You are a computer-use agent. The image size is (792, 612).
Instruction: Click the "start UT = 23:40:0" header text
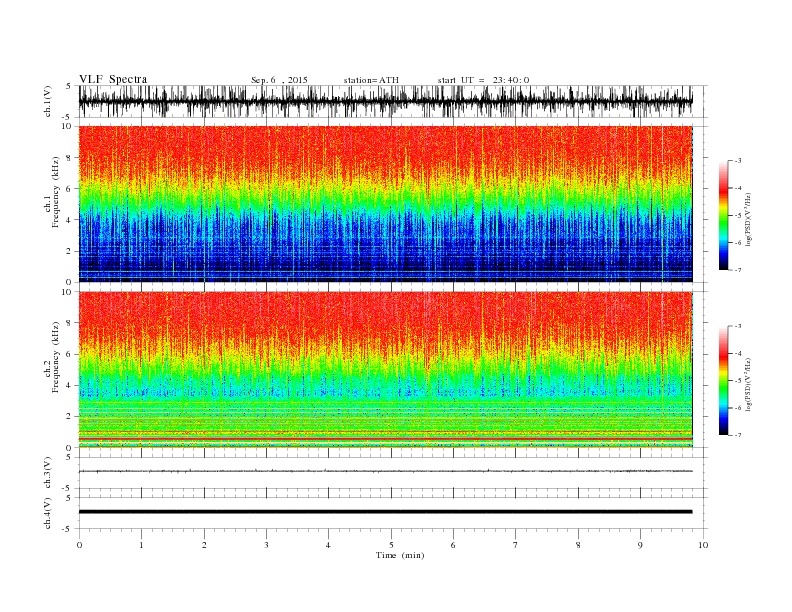tap(483, 80)
